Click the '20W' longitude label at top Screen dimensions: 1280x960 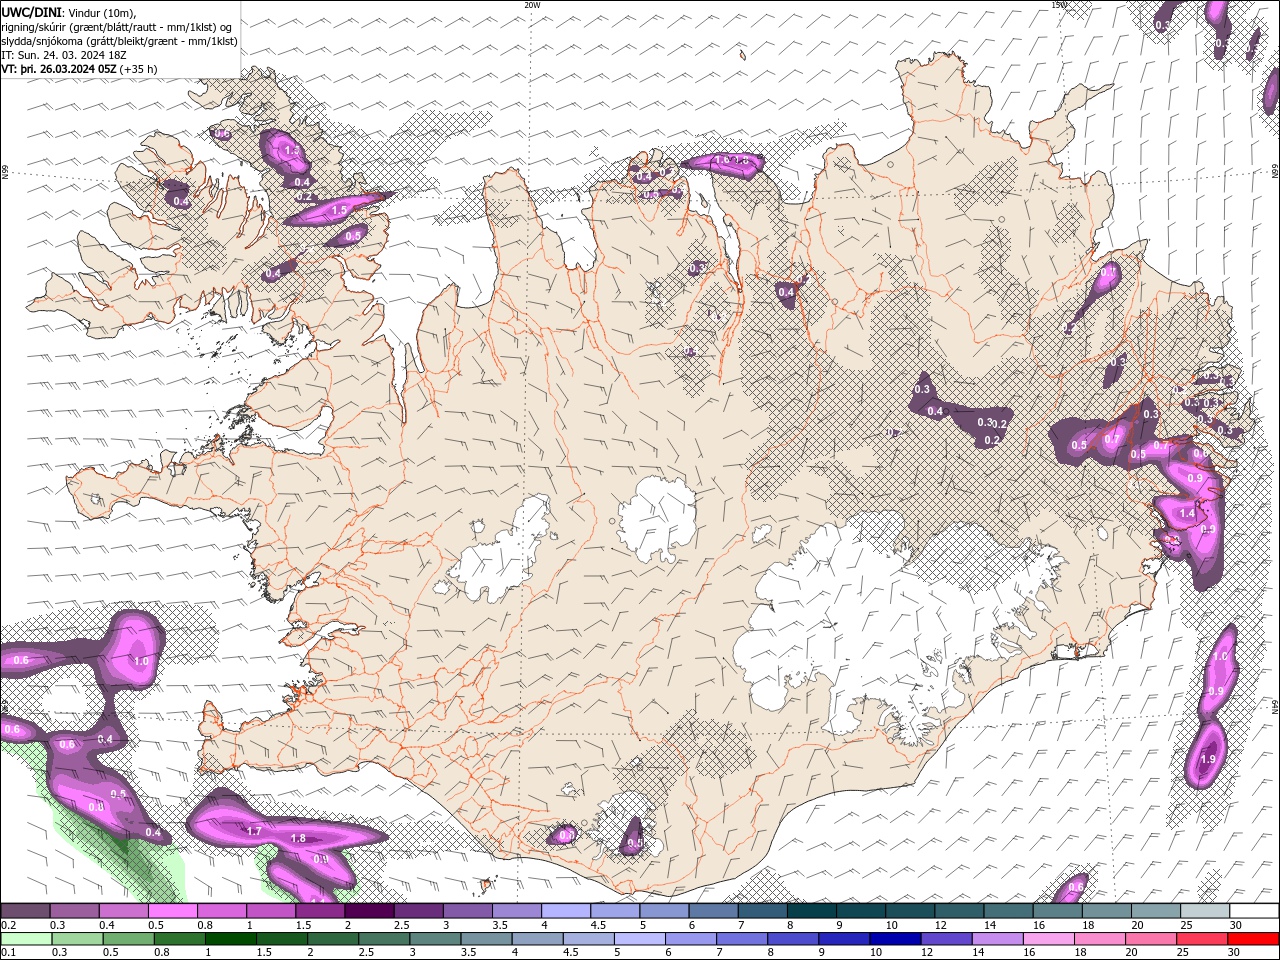pos(532,5)
